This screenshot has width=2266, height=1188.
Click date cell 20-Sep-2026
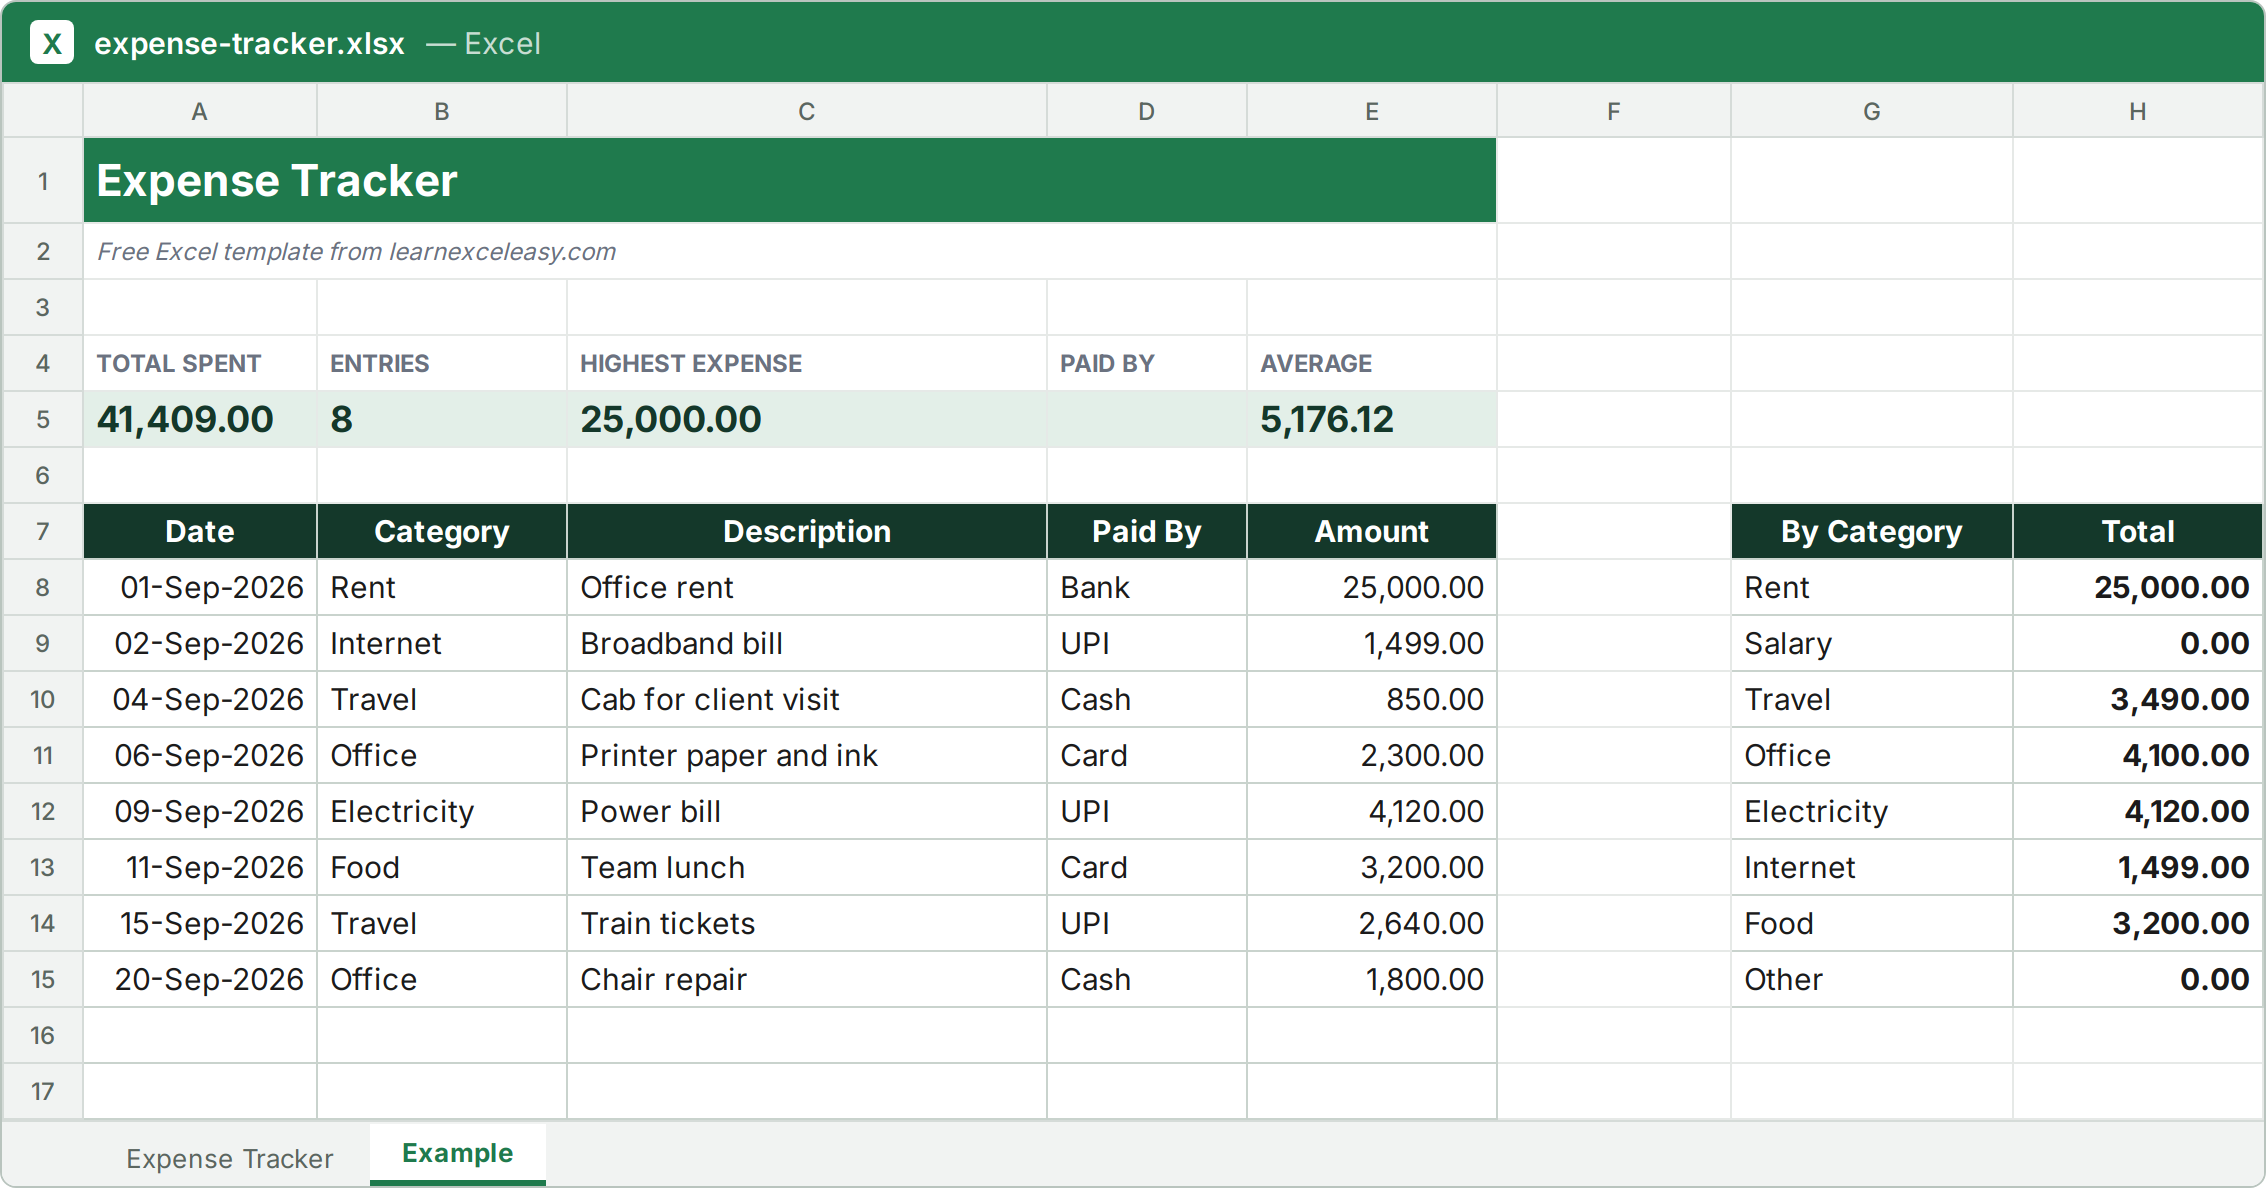pyautogui.click(x=200, y=979)
